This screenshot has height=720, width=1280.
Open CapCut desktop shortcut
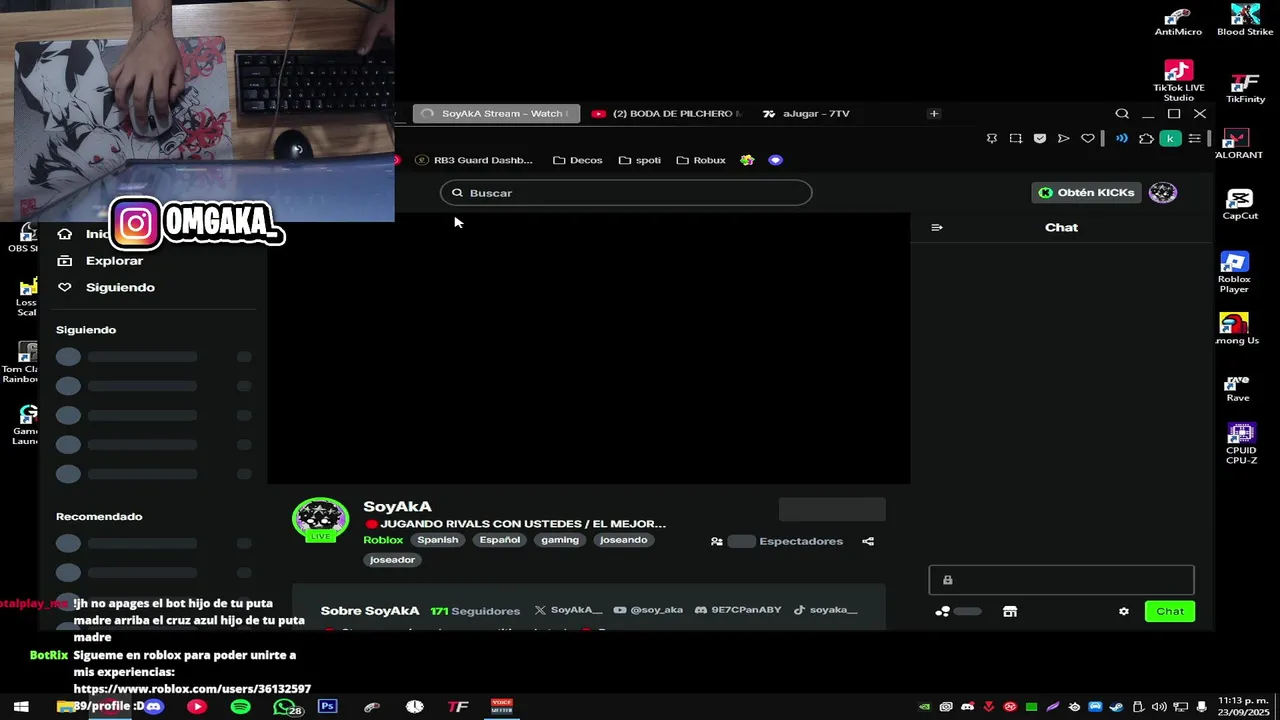tap(1240, 205)
